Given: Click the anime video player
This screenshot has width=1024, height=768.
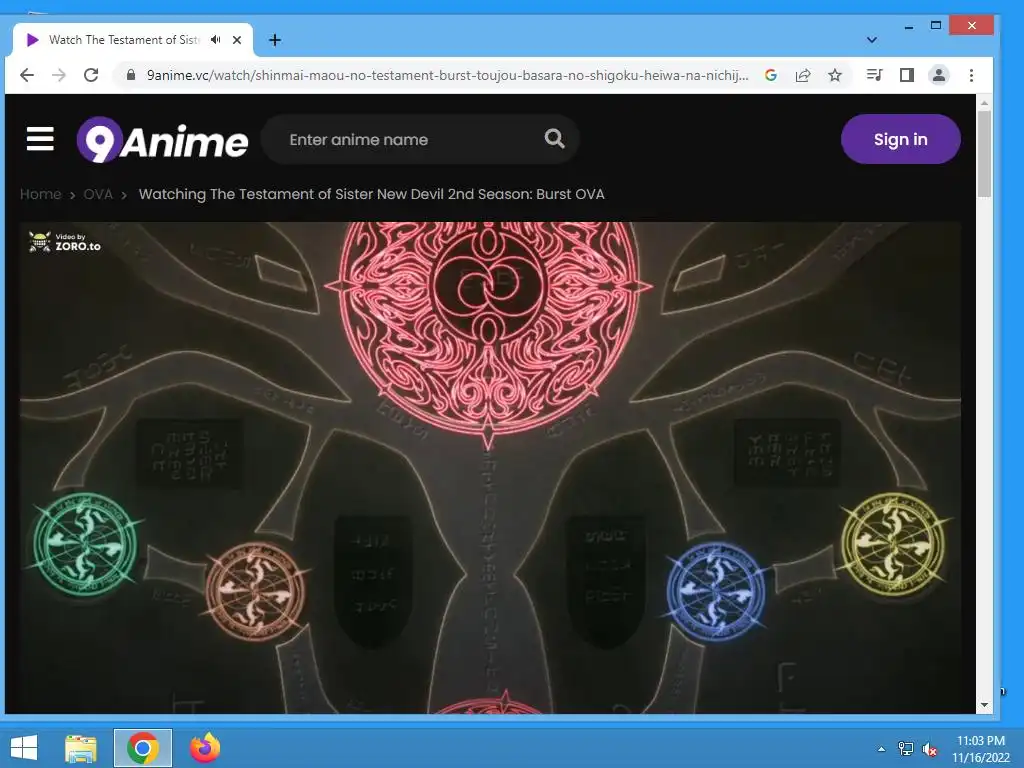Looking at the screenshot, I should click(490, 467).
